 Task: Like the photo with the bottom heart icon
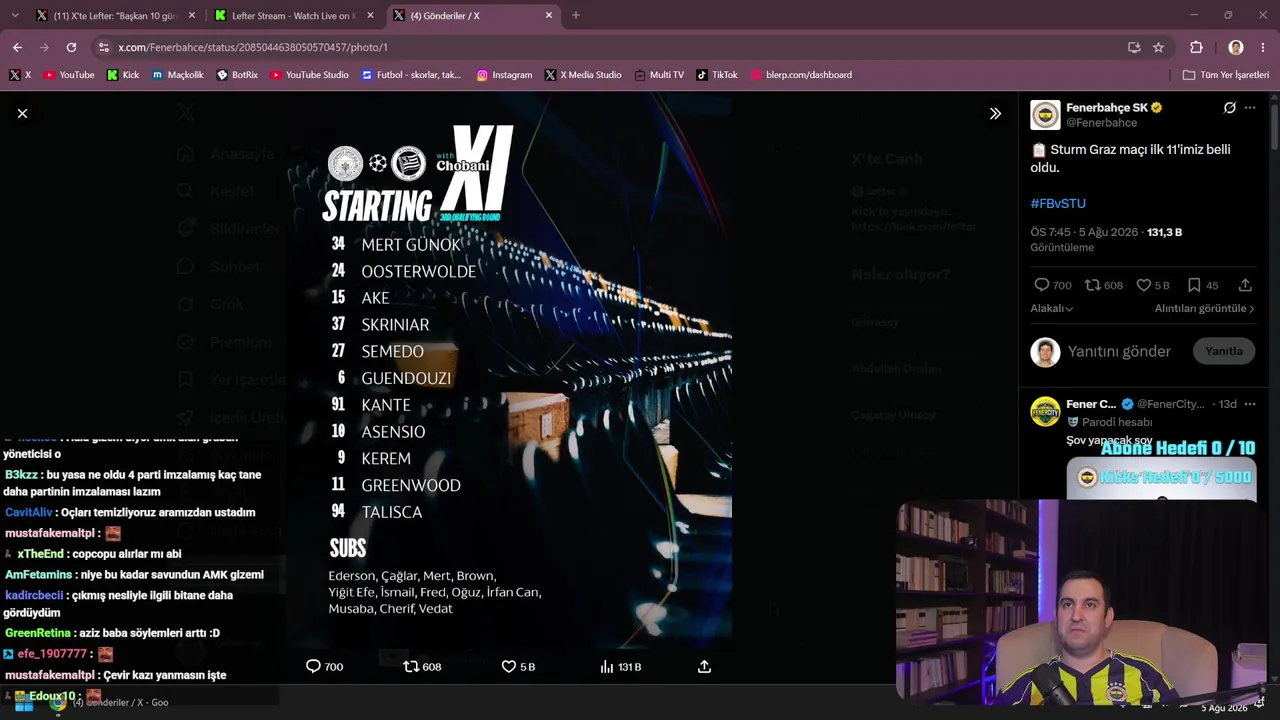coord(508,666)
